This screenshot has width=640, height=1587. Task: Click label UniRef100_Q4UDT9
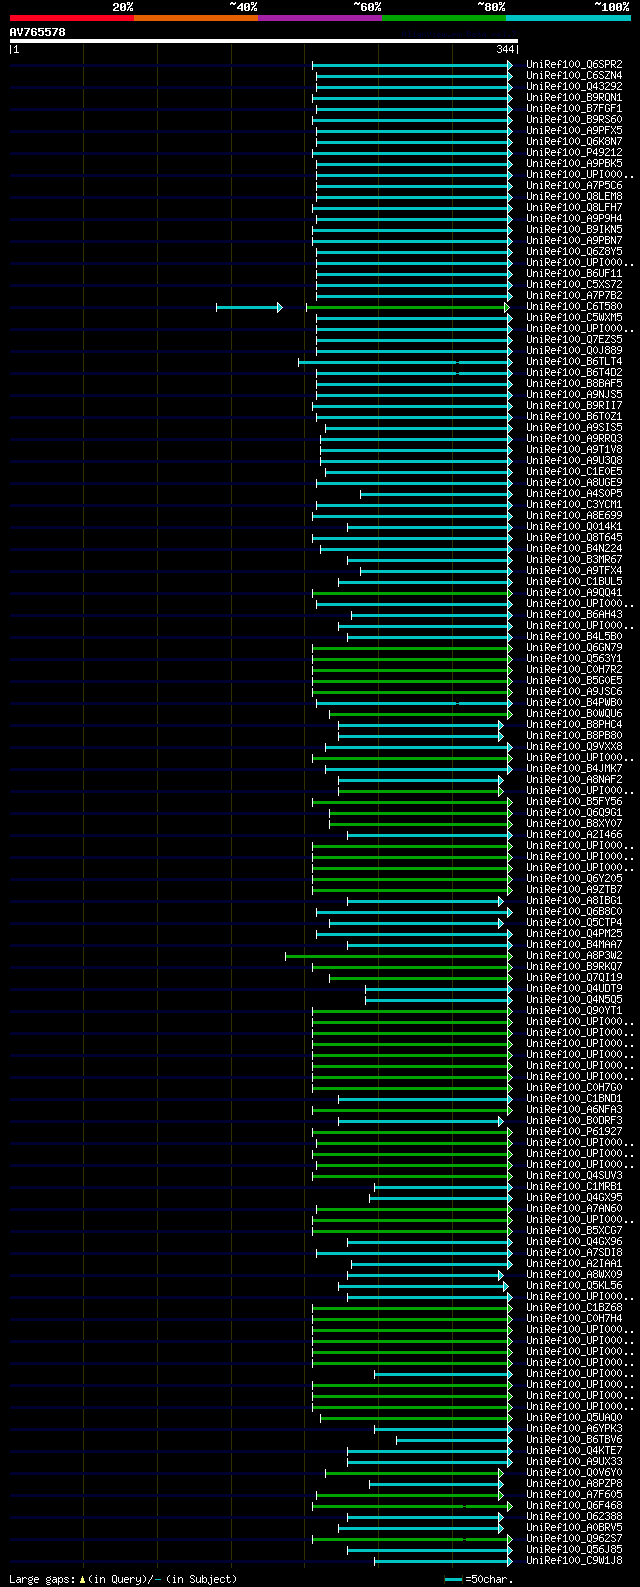coord(574,988)
